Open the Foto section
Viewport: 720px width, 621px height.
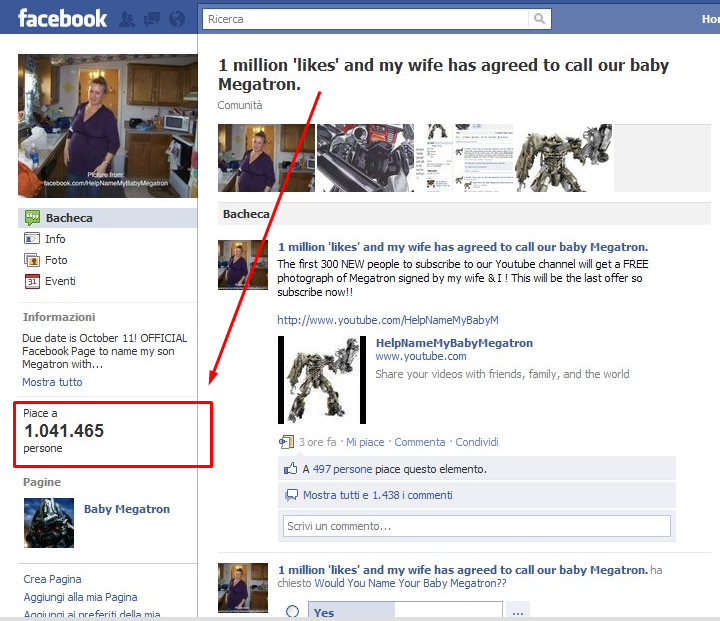click(x=56, y=260)
